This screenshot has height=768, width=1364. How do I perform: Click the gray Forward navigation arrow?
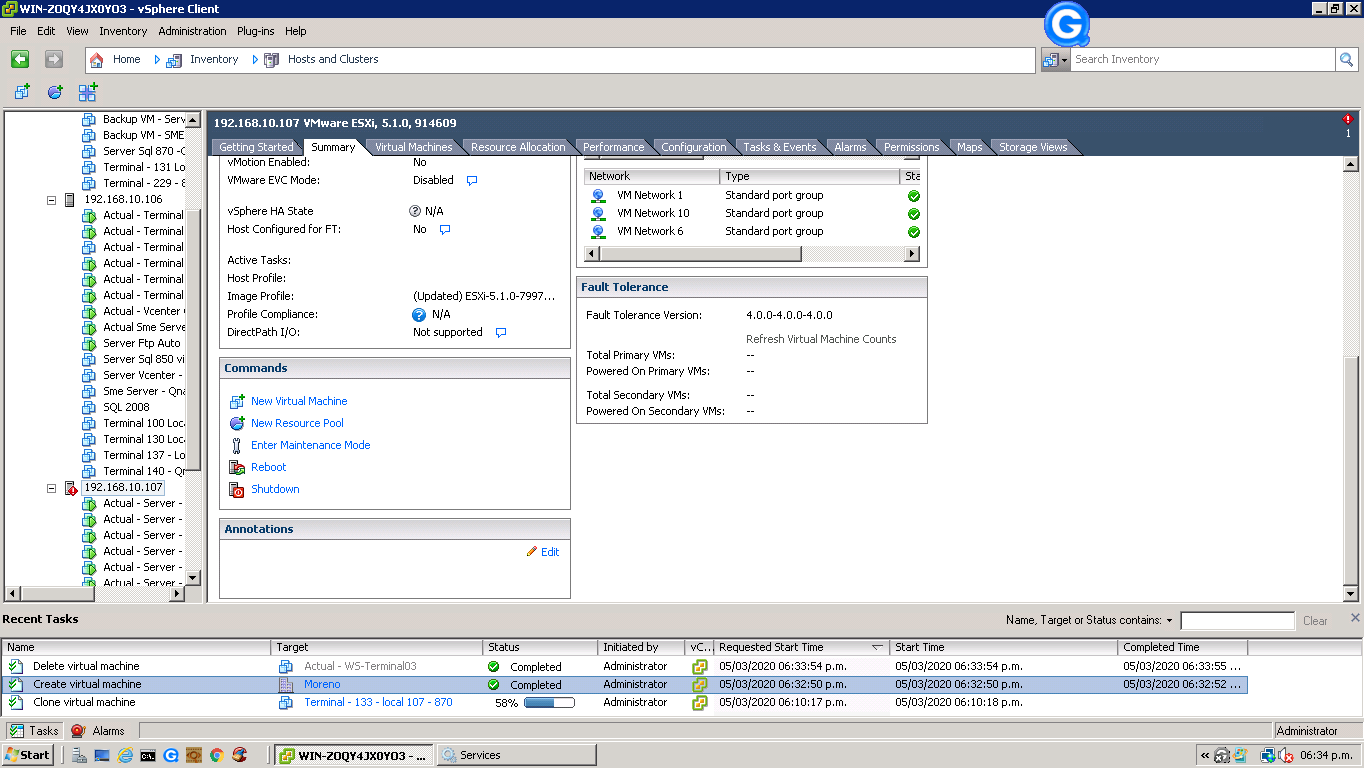click(54, 60)
